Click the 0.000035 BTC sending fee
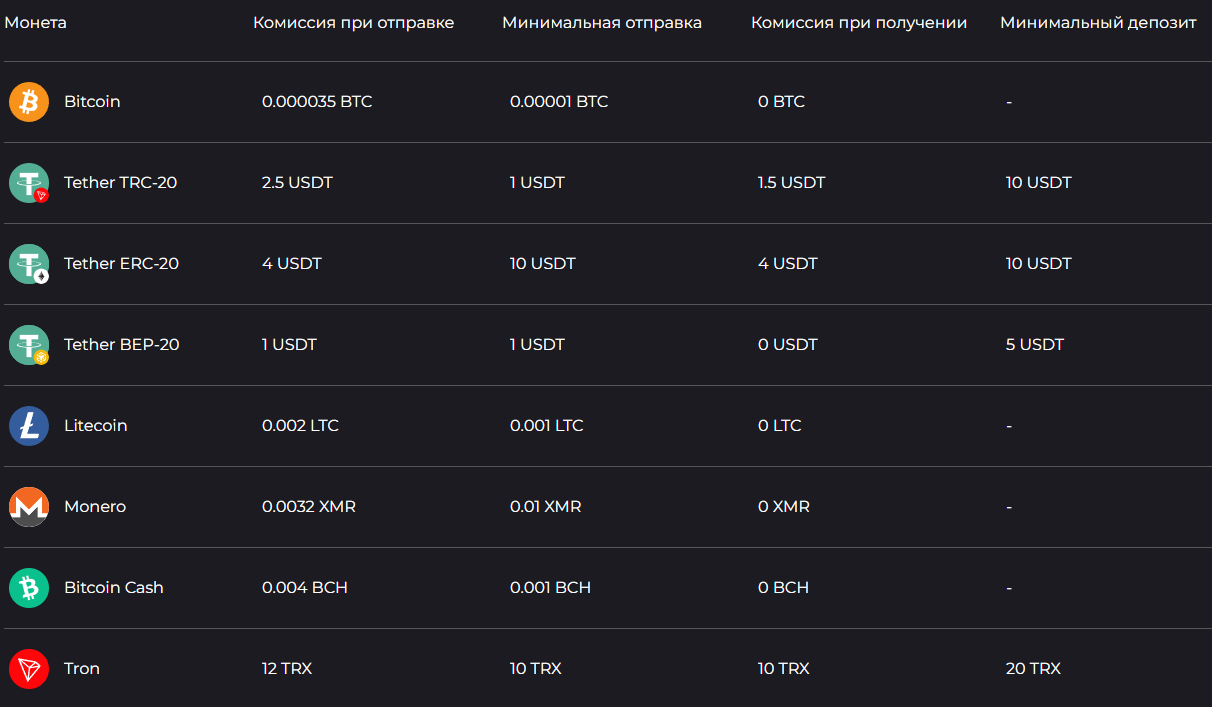The height and width of the screenshot is (707, 1212). 317,102
